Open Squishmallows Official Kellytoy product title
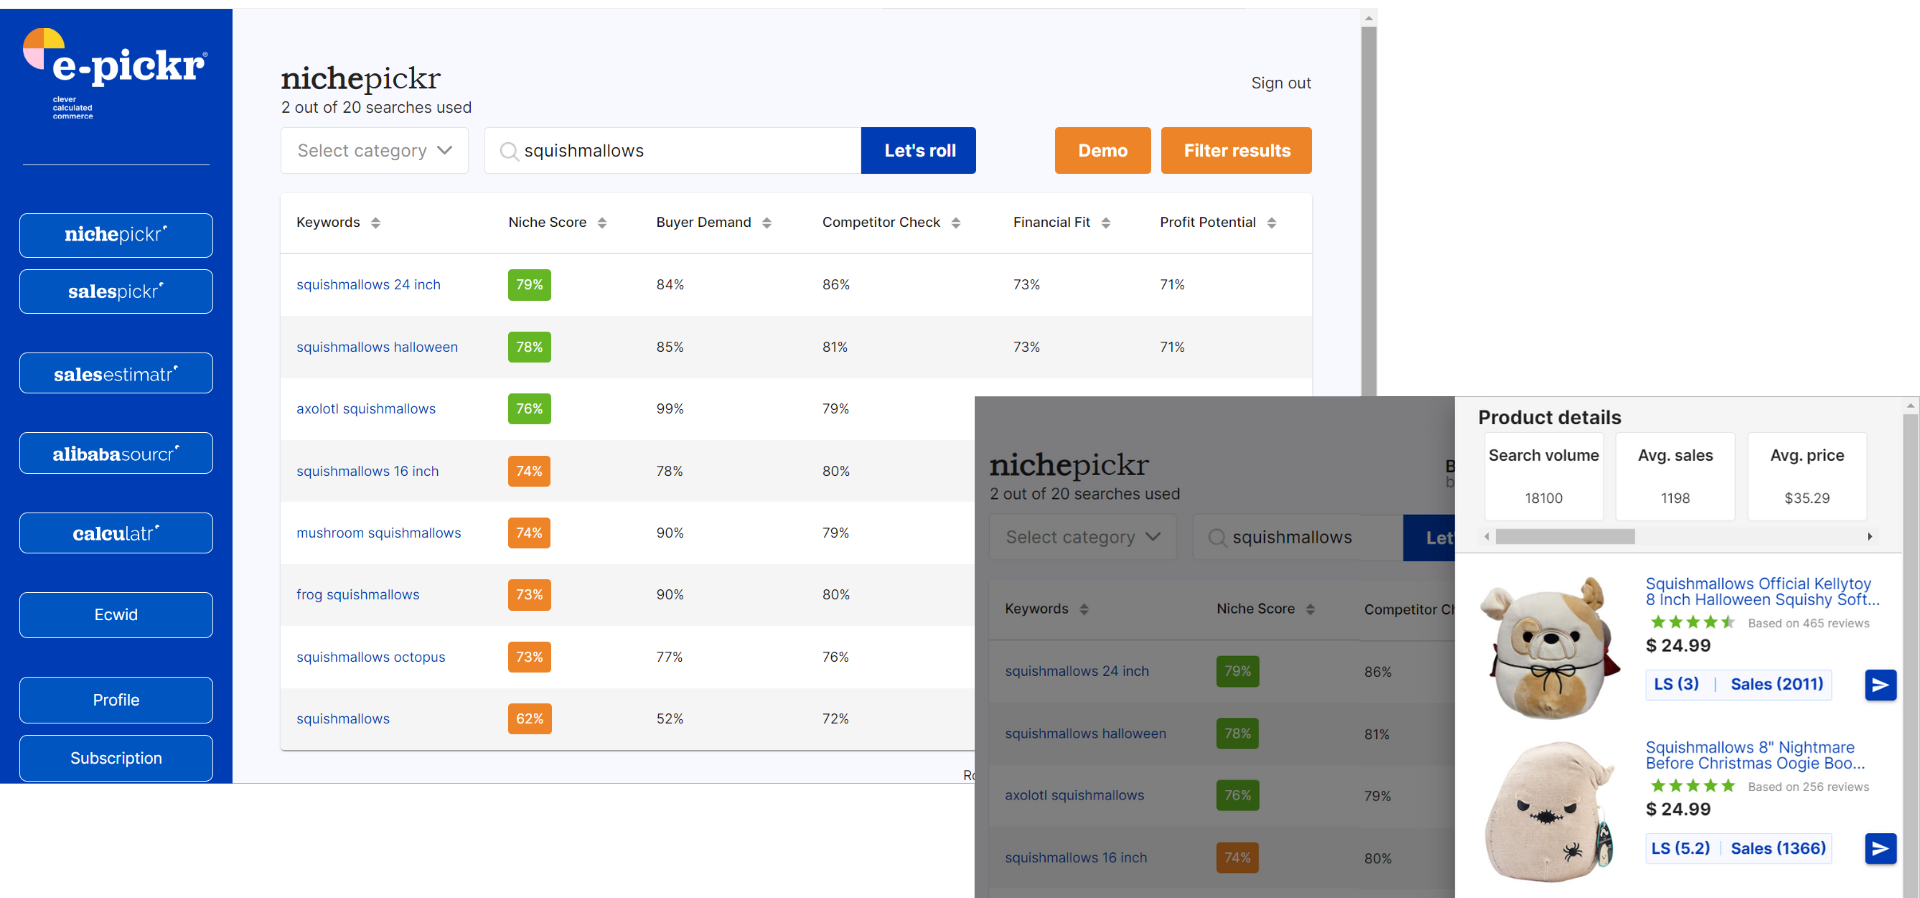Image resolution: width=1920 pixels, height=898 pixels. (x=1762, y=592)
